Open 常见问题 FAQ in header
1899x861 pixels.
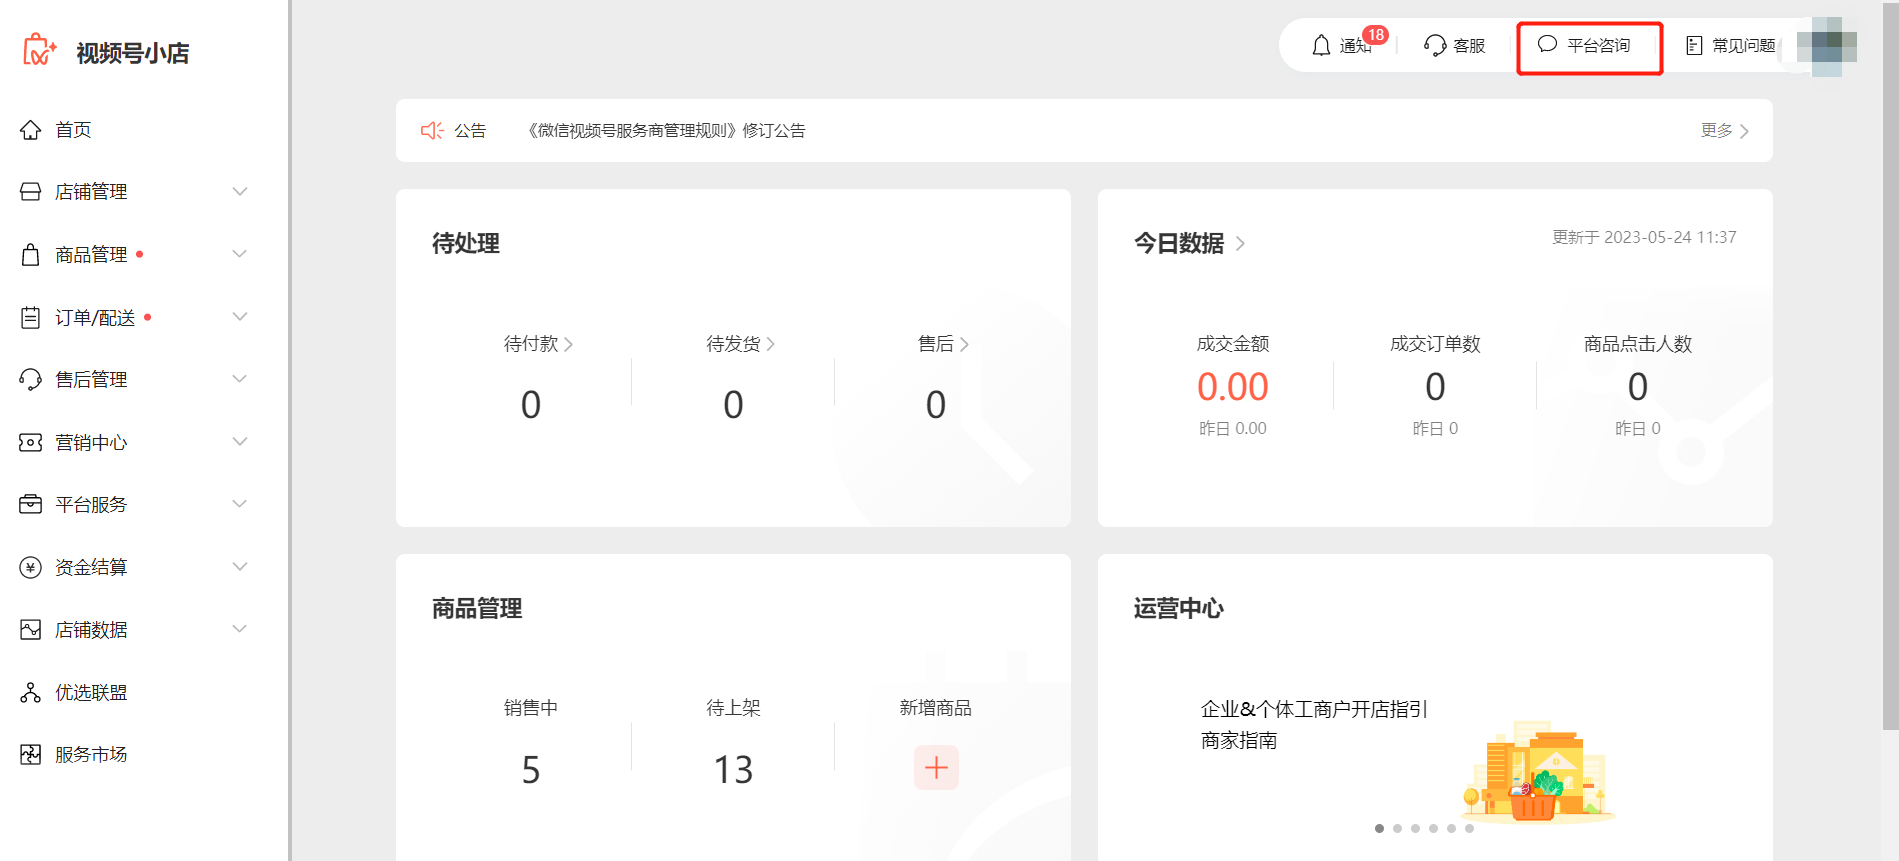click(x=1743, y=46)
